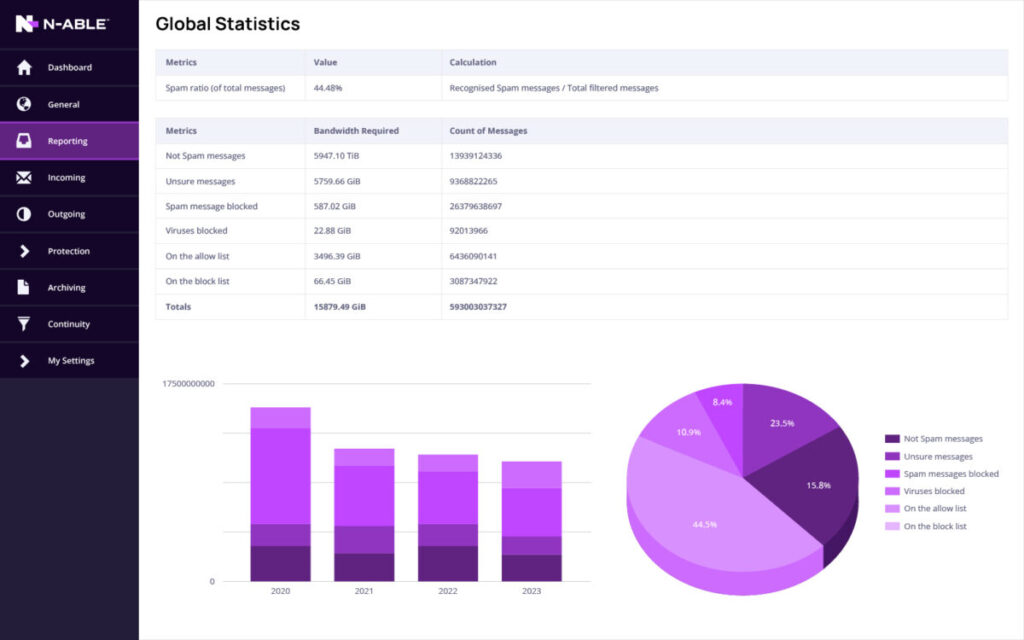Click the Bandwidth Required column header

pos(356,131)
